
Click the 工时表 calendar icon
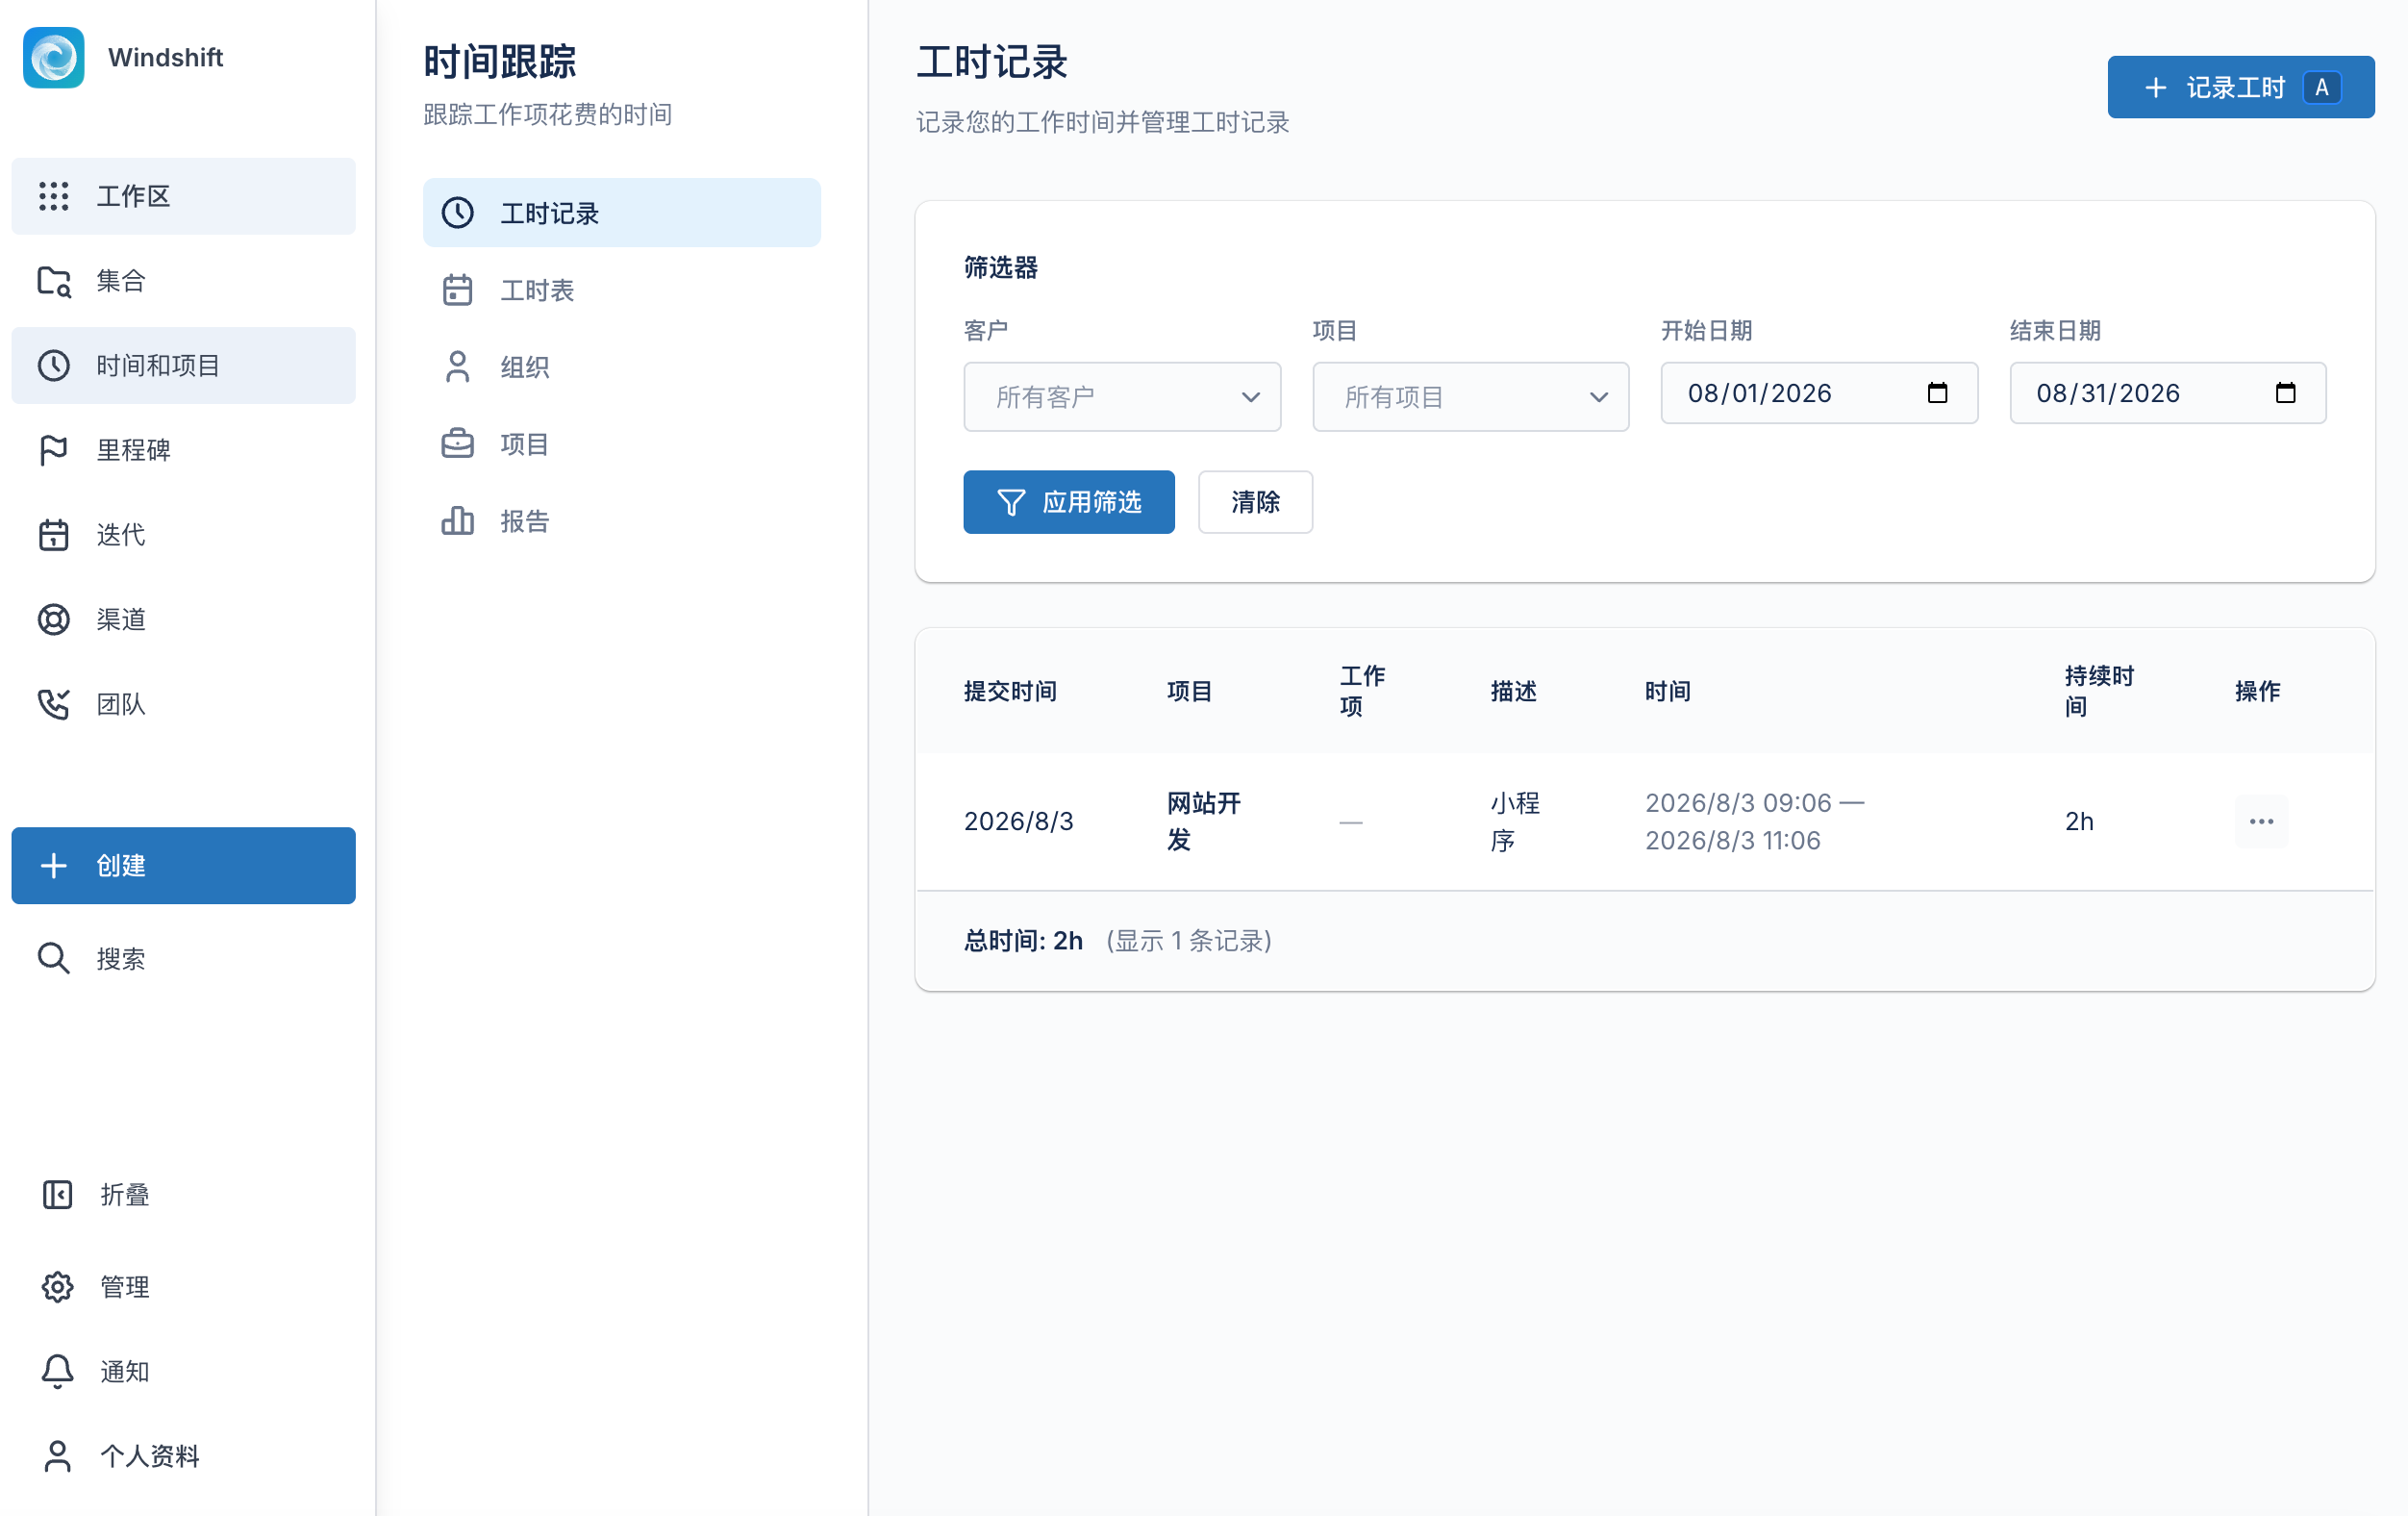[x=458, y=290]
